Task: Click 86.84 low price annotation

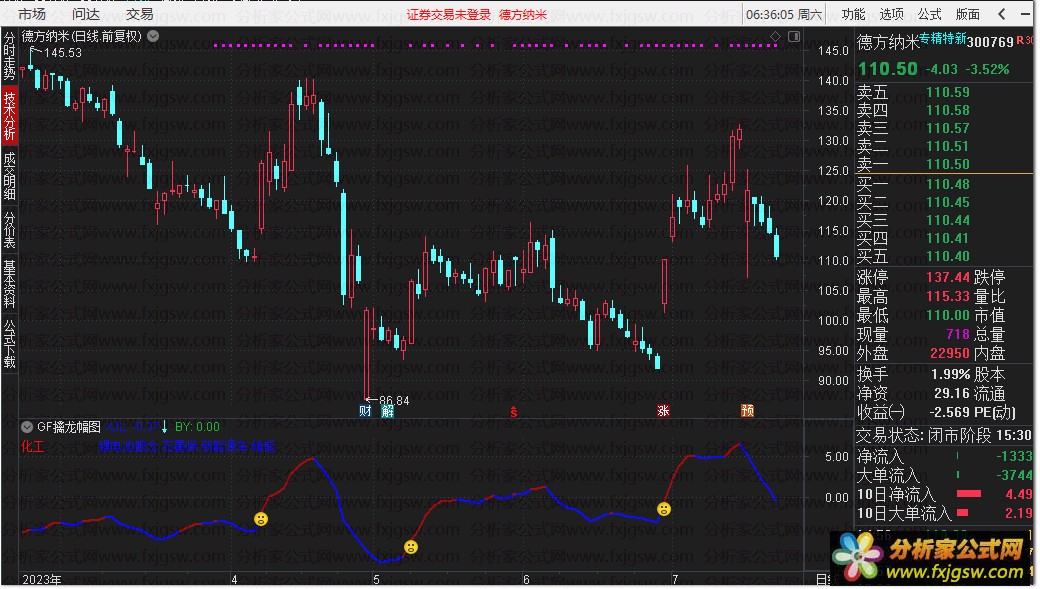Action: pyautogui.click(x=394, y=401)
